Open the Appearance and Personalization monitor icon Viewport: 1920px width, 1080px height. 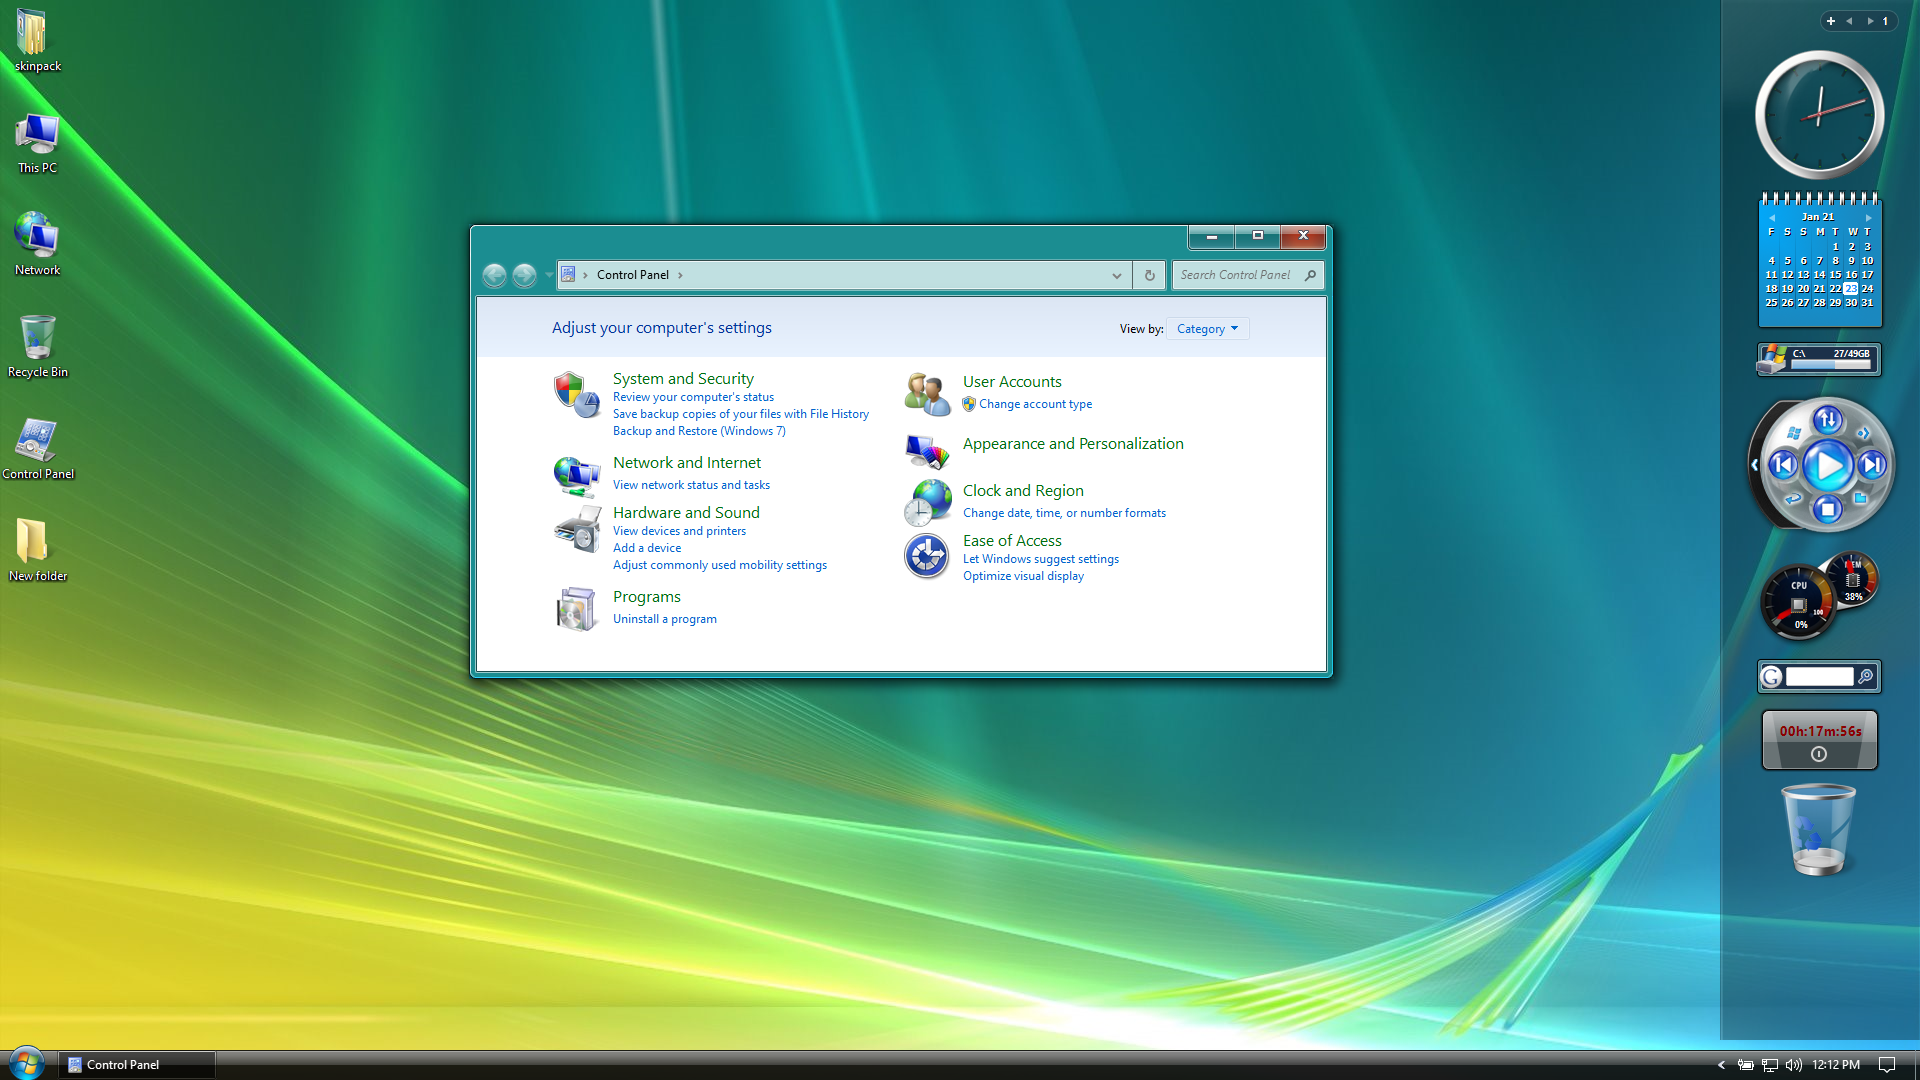[x=926, y=452]
